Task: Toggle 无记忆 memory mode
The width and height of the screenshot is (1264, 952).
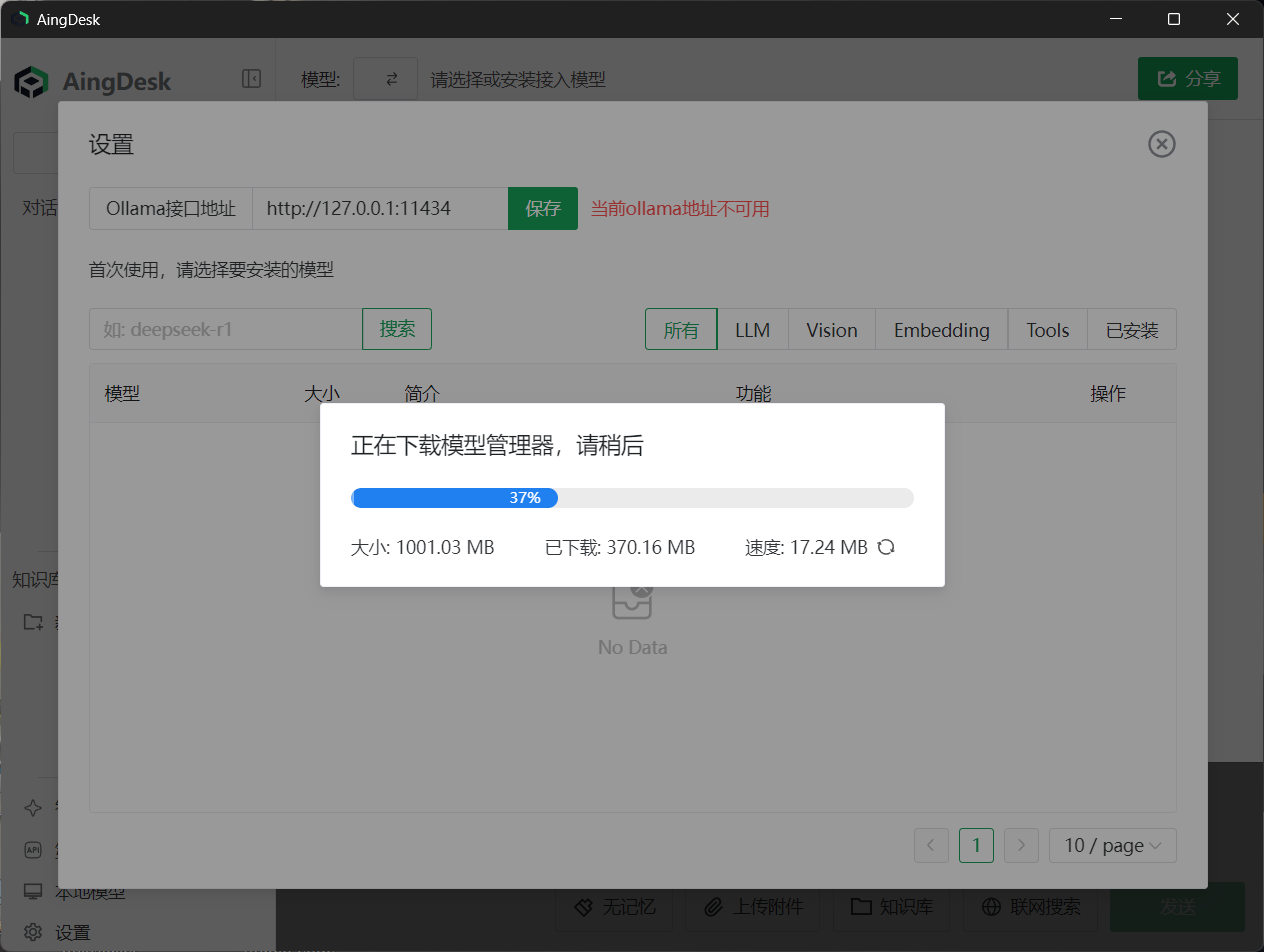Action: point(614,906)
